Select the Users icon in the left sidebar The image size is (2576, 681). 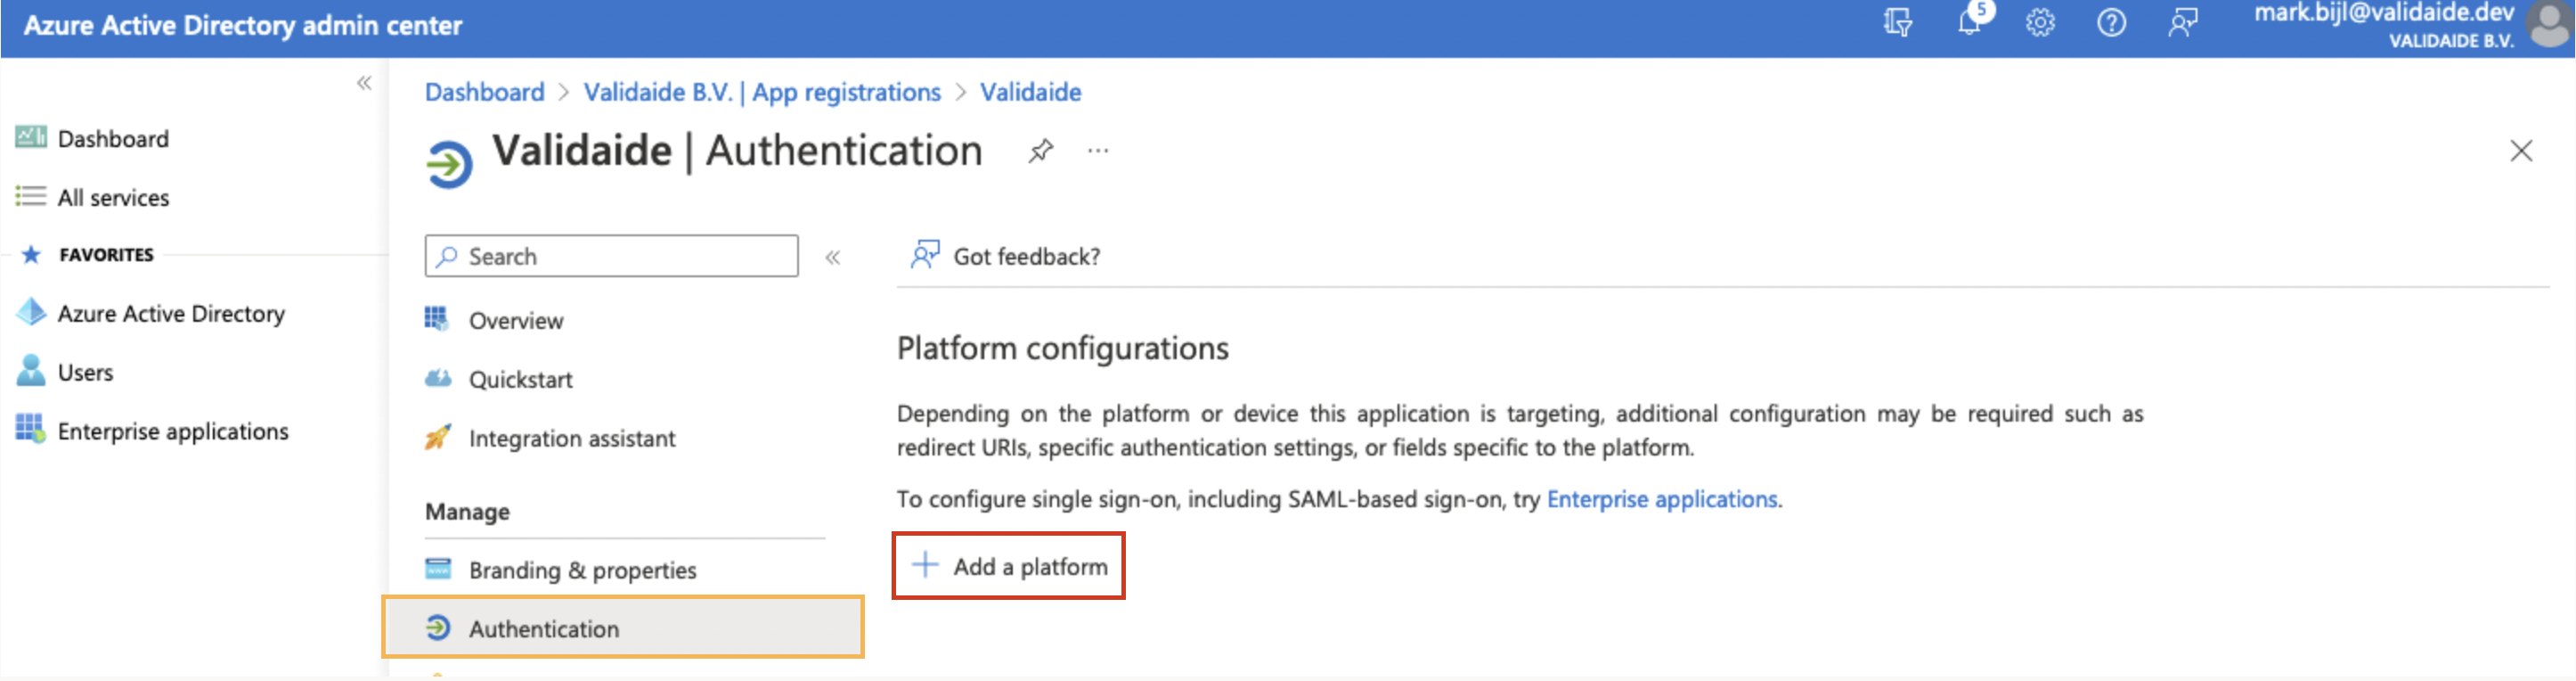pos(33,371)
